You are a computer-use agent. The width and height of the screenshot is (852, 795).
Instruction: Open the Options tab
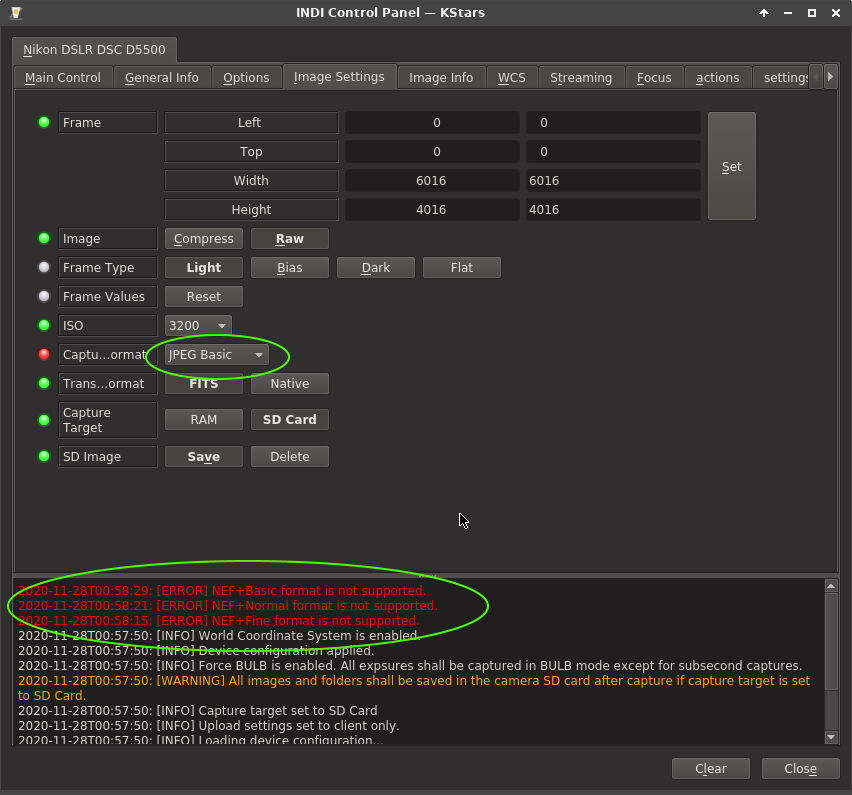coord(246,78)
